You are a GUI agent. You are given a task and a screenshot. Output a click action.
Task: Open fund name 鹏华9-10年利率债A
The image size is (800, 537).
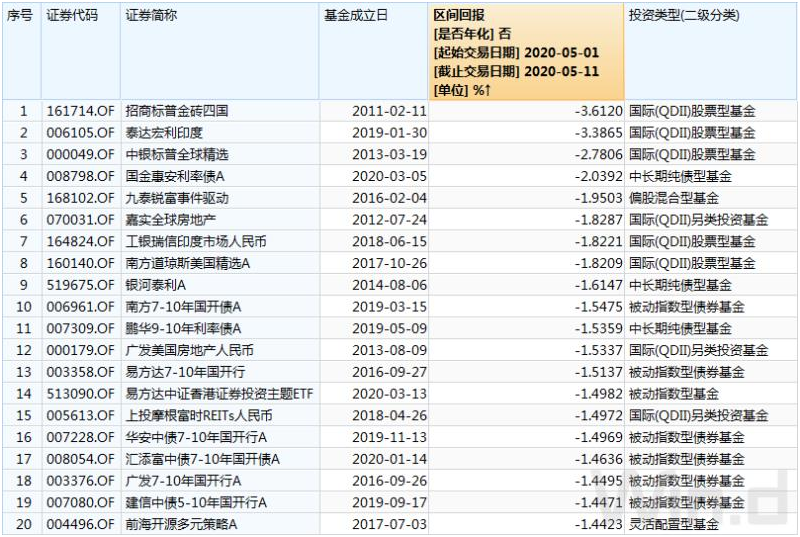(183, 329)
